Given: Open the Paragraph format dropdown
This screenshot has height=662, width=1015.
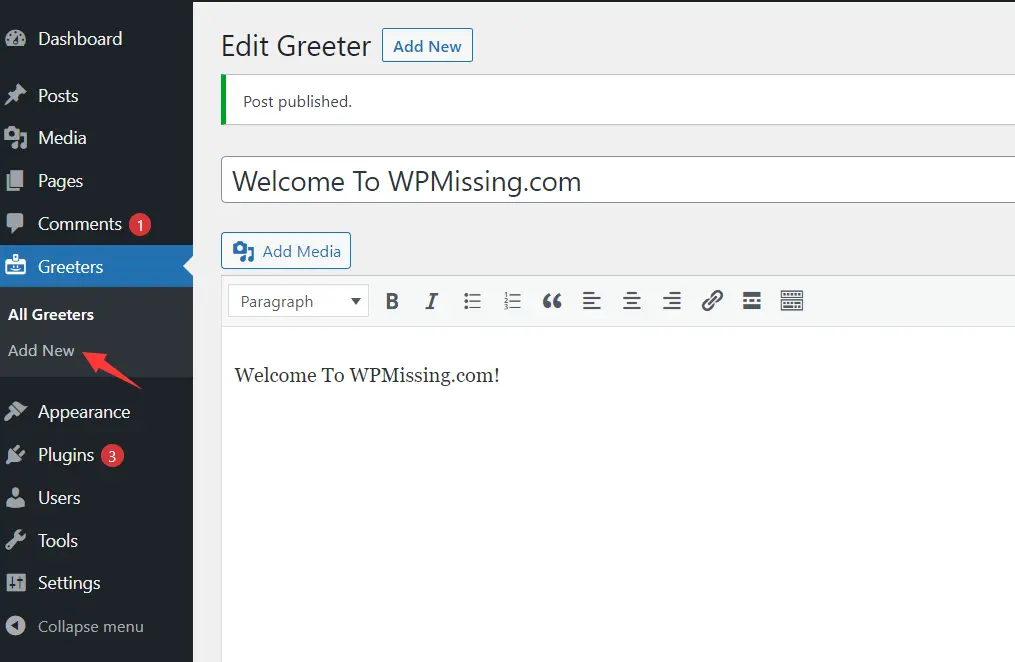Looking at the screenshot, I should [298, 301].
